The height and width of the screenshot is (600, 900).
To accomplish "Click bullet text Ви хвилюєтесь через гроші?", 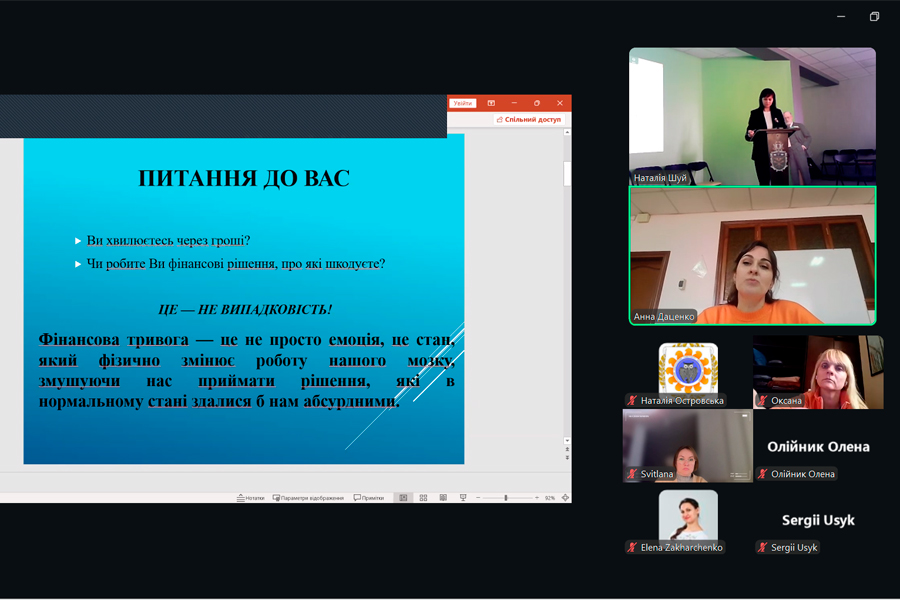I will tap(168, 241).
